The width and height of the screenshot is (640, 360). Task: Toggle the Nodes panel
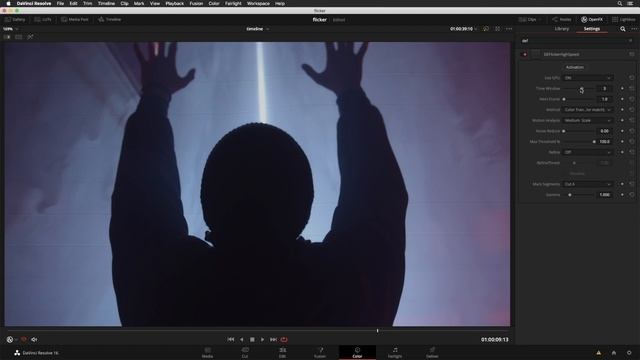click(x=562, y=19)
